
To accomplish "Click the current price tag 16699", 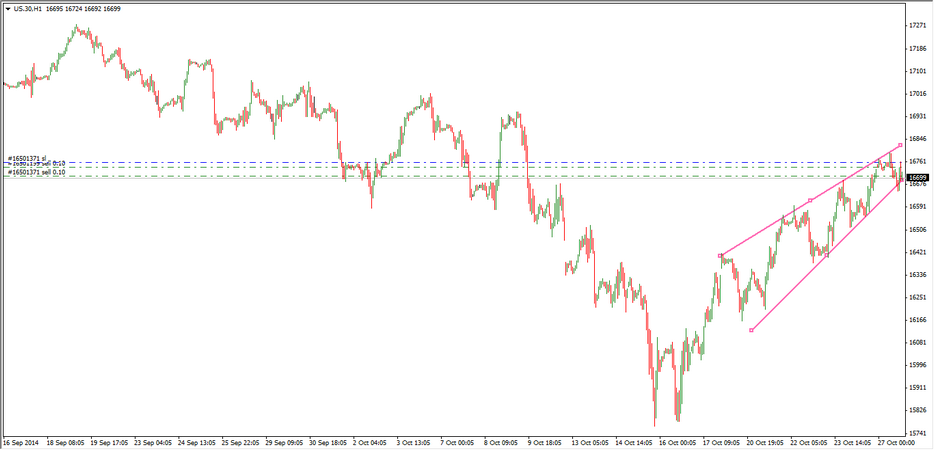I will (x=919, y=177).
